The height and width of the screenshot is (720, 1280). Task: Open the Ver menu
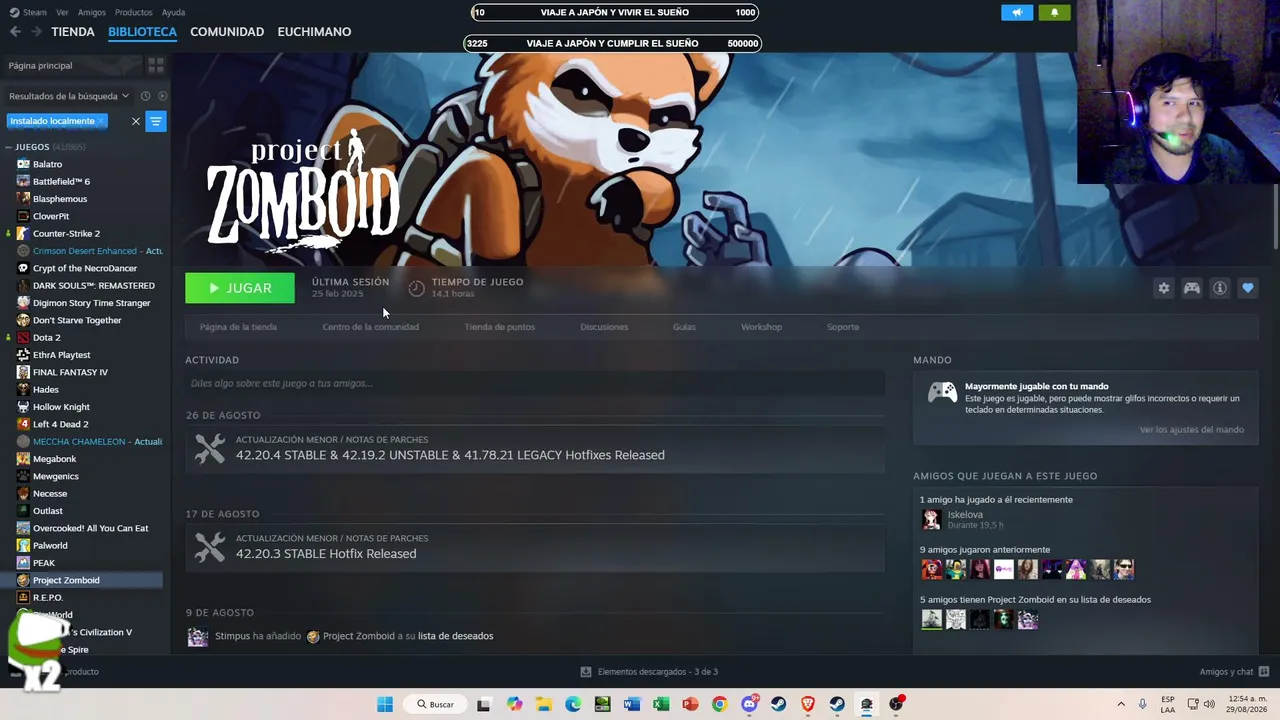click(63, 12)
